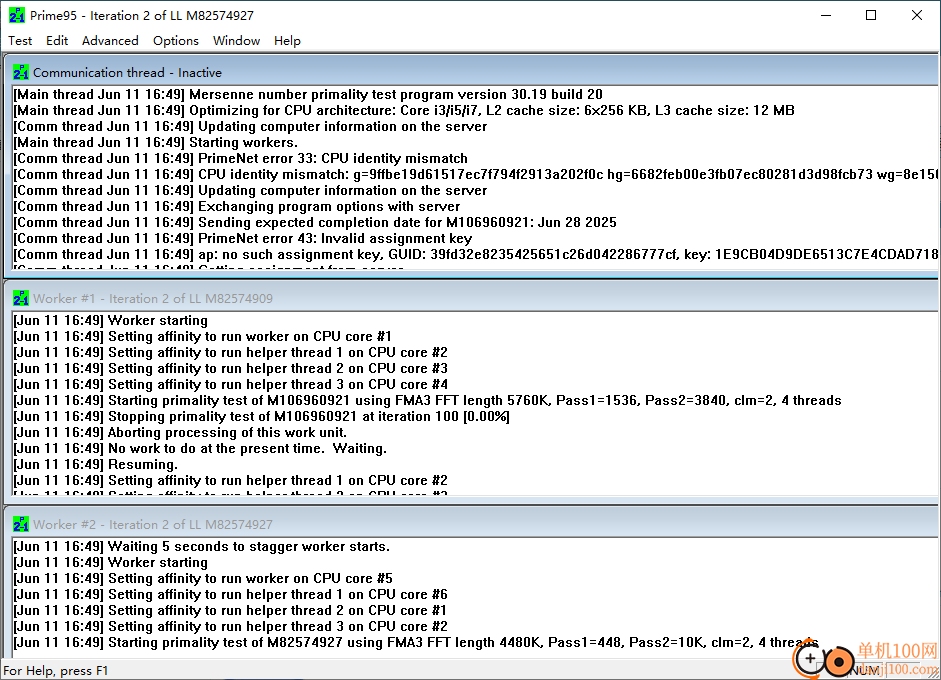
Task: Click the 'For Help, press F1' status bar text
Action: tap(56, 671)
